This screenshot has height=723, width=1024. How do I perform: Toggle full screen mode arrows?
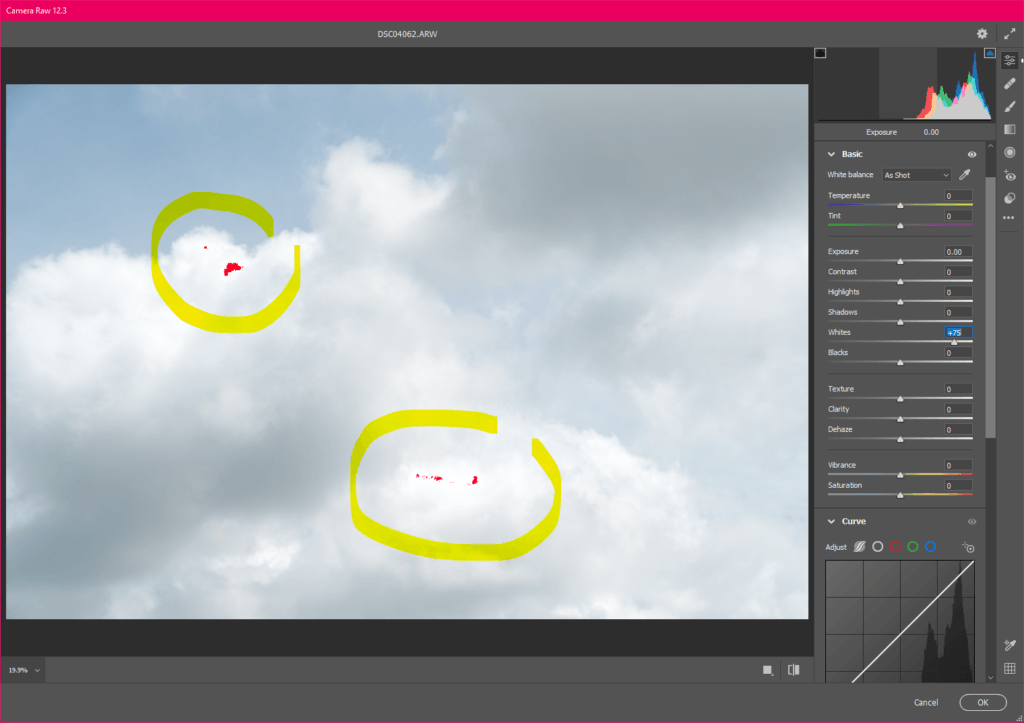(1010, 34)
